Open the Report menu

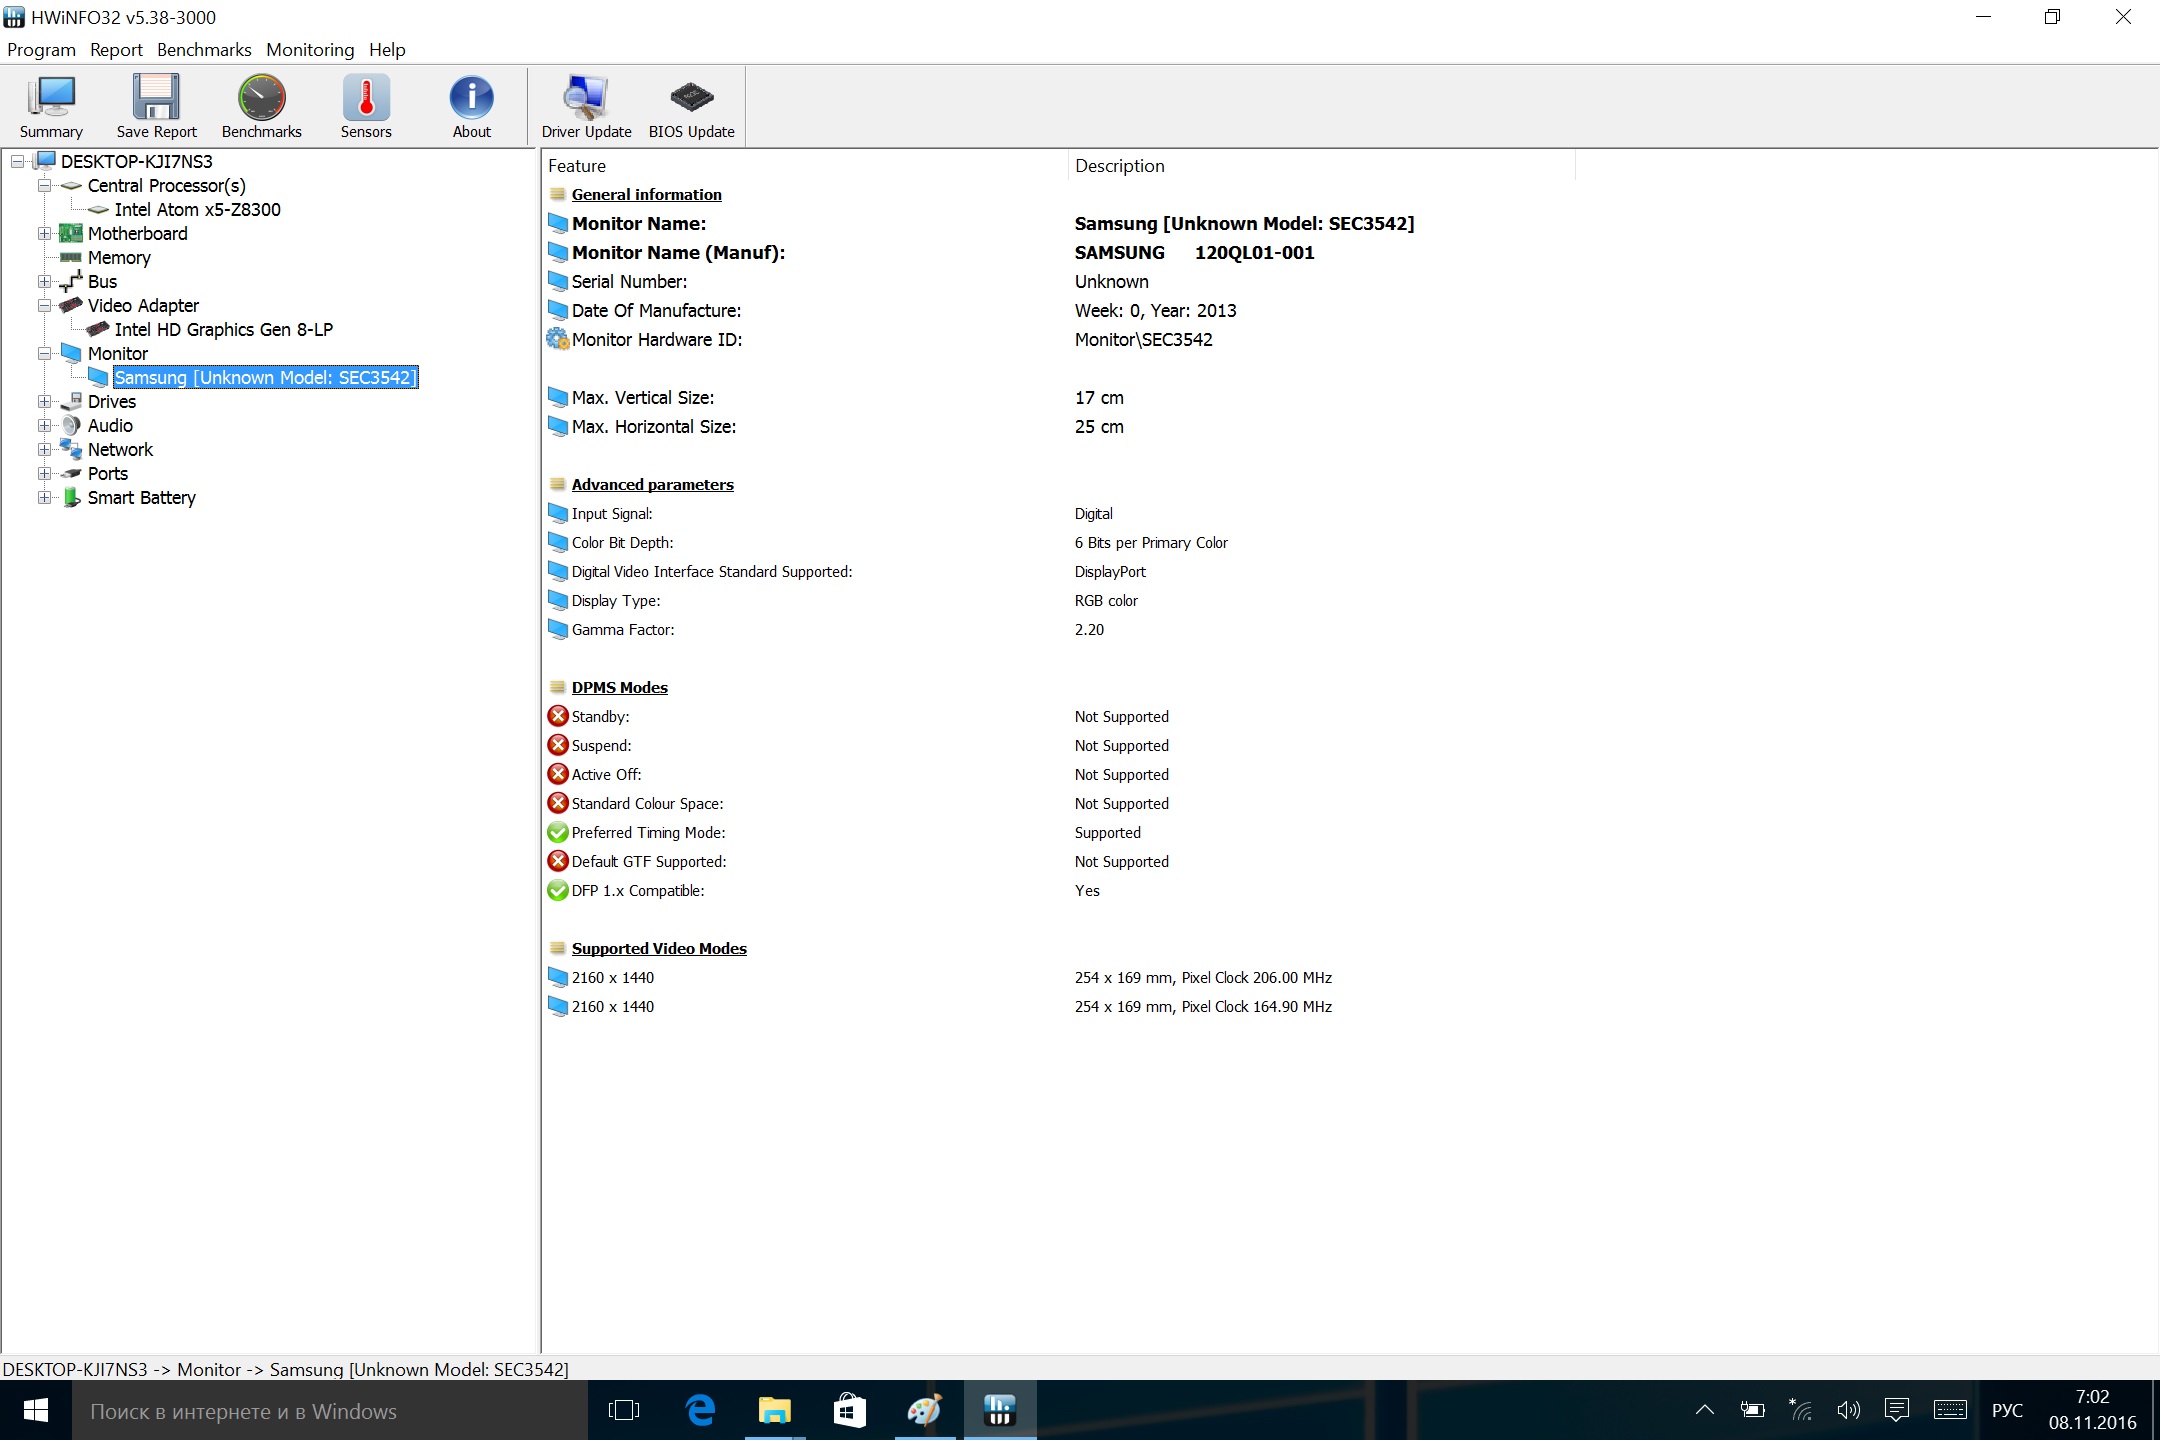(116, 50)
